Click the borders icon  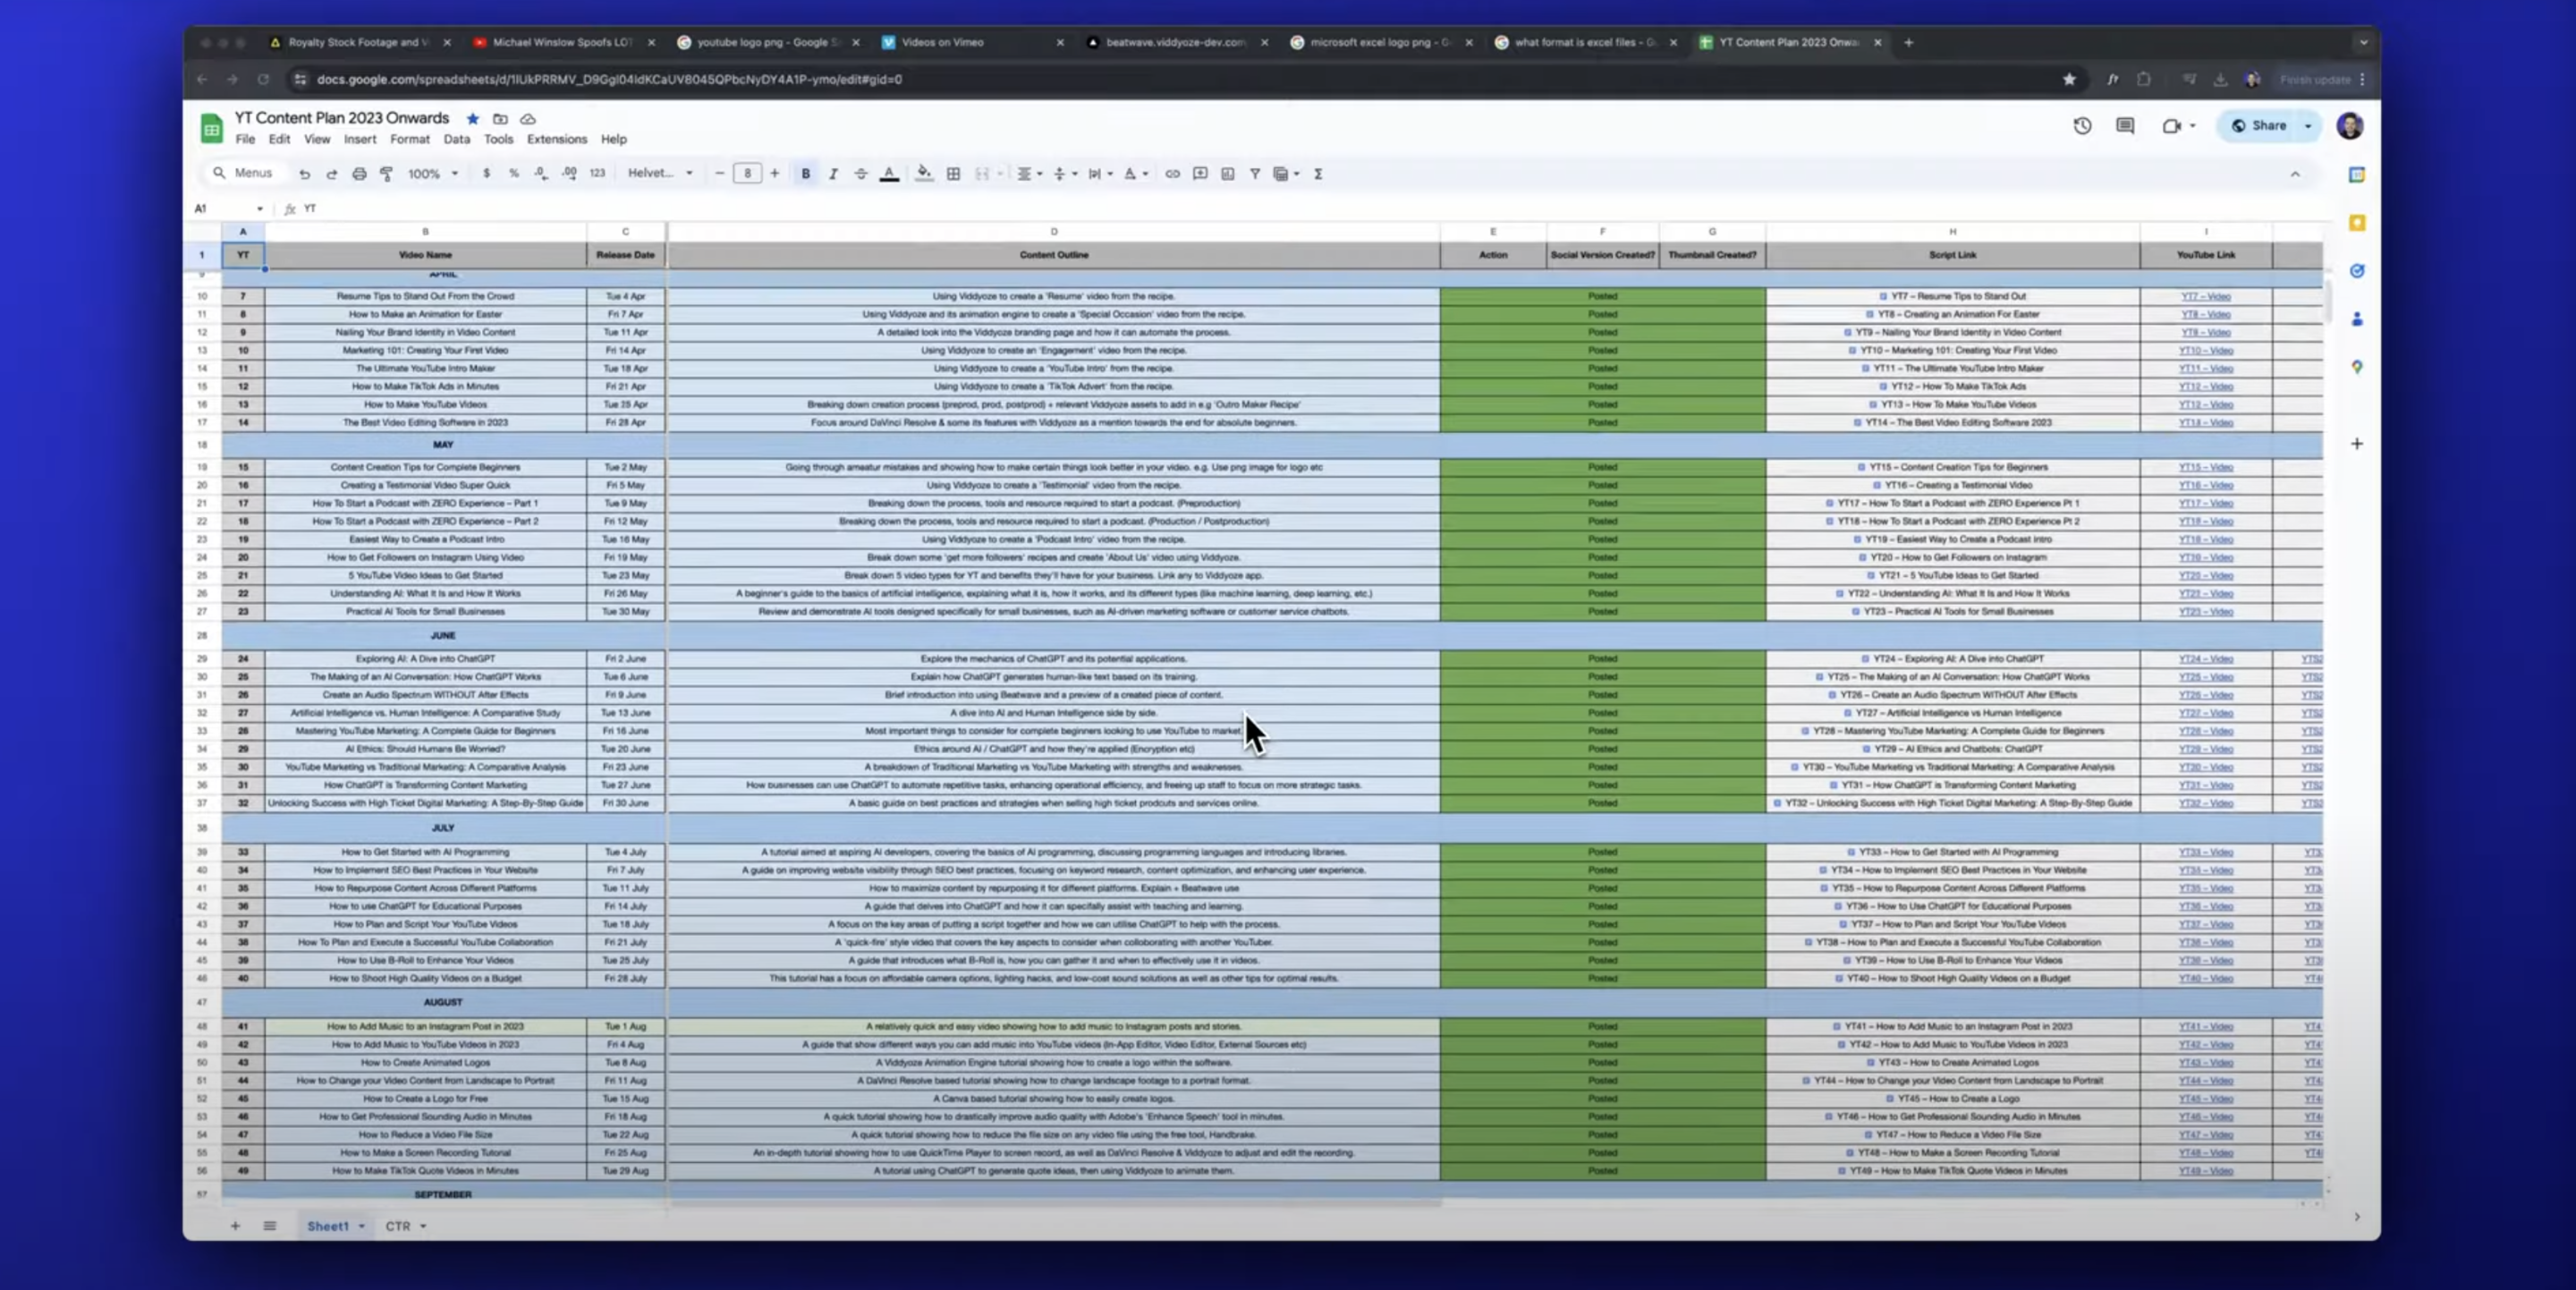point(953,174)
